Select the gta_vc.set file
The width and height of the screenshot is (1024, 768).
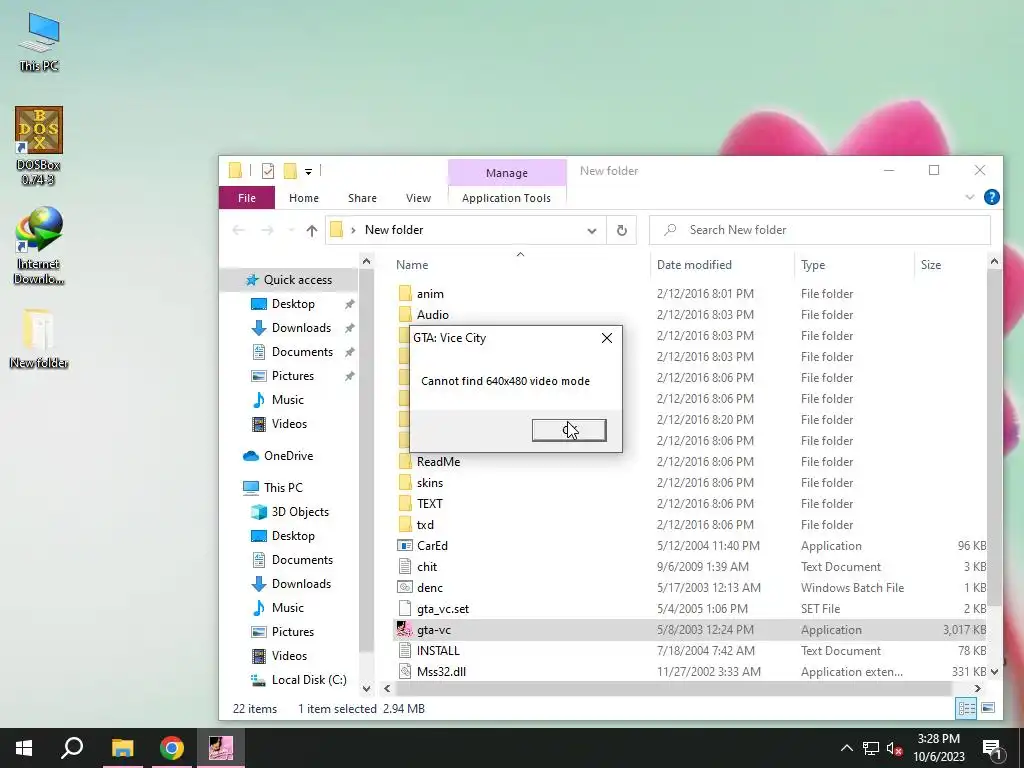(x=443, y=609)
